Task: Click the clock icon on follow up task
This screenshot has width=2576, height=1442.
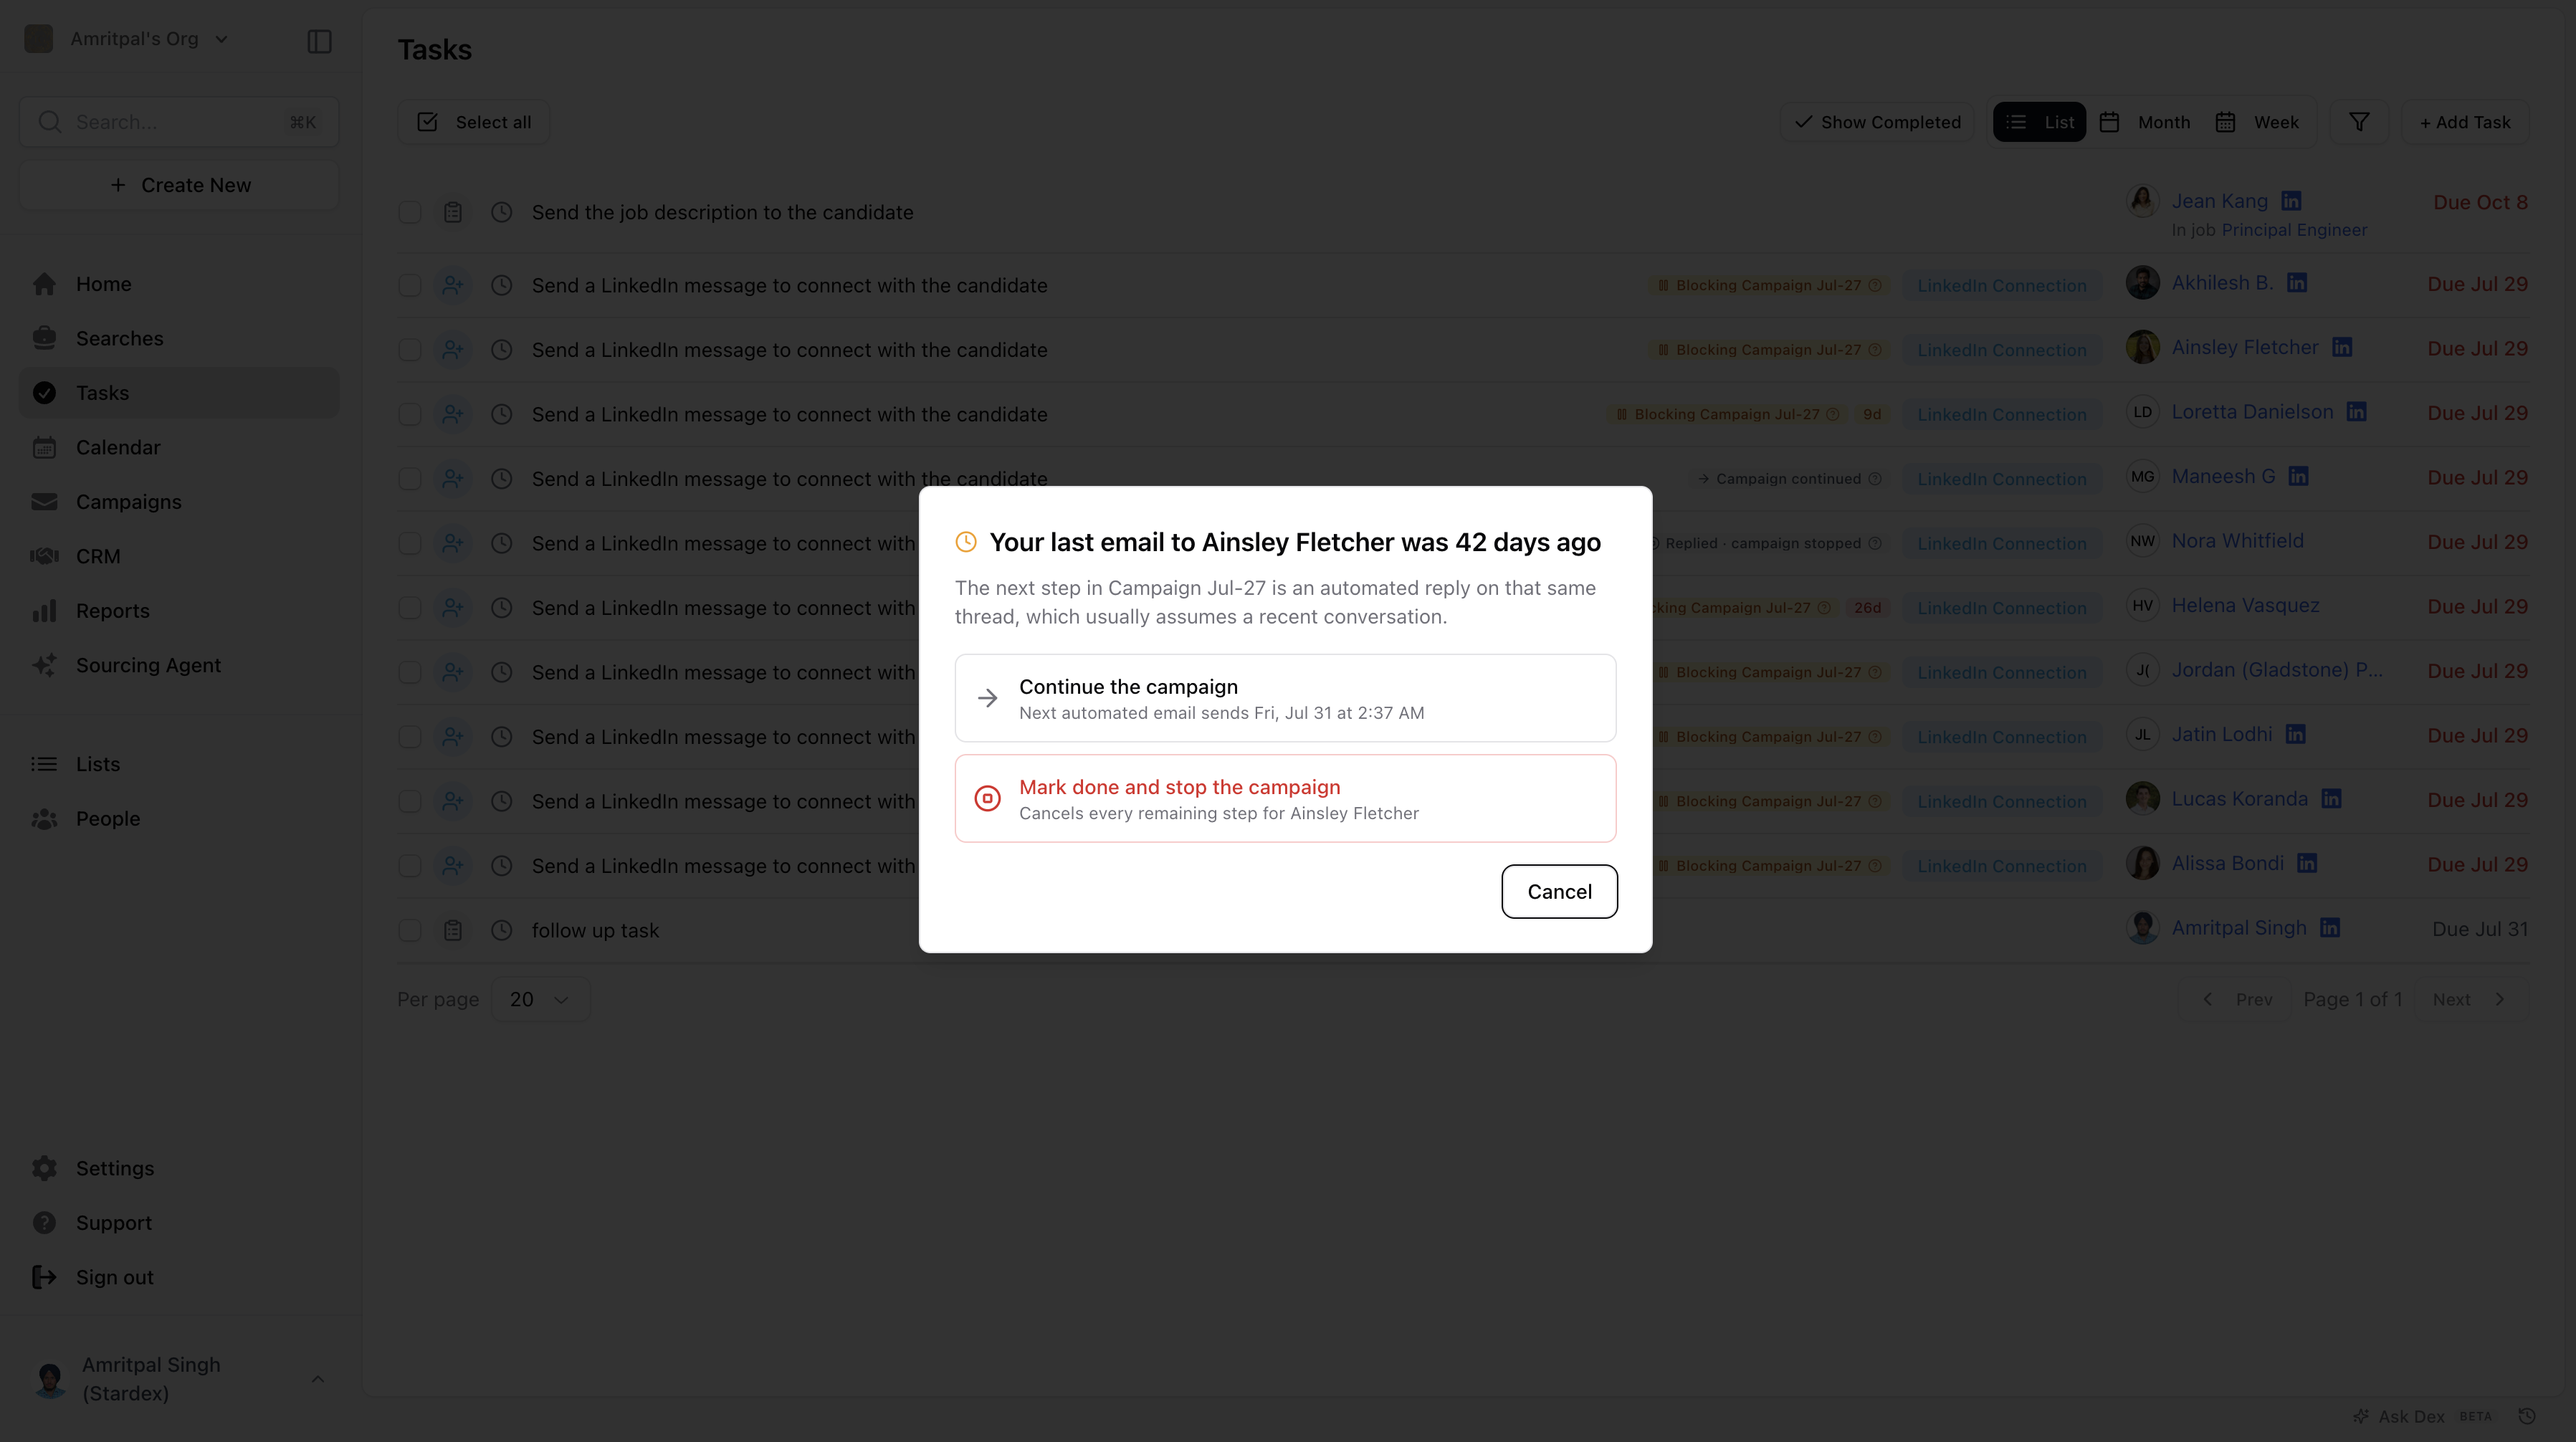Action: (502, 930)
